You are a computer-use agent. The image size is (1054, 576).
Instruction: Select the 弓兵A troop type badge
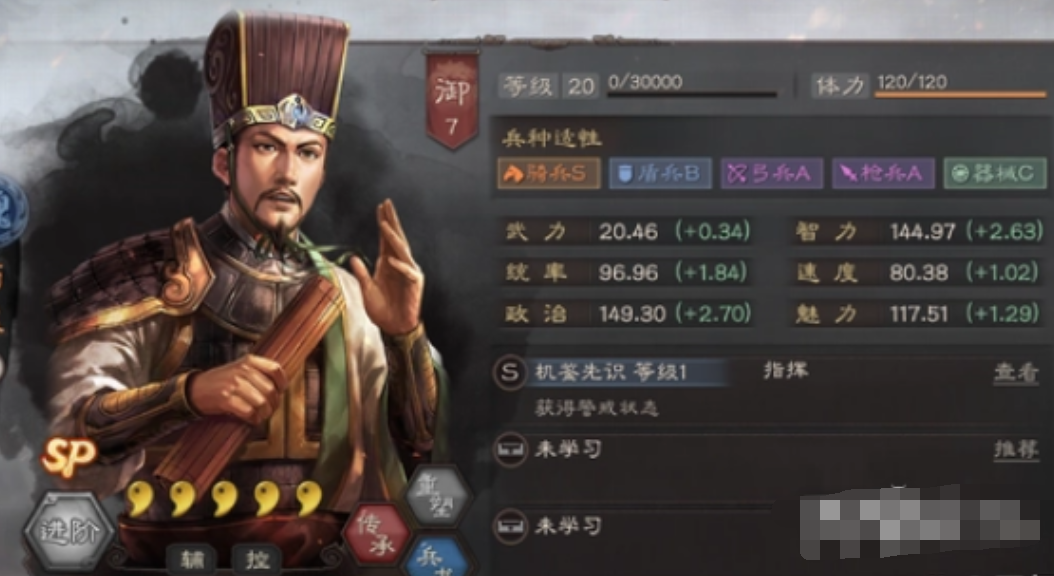coord(772,173)
